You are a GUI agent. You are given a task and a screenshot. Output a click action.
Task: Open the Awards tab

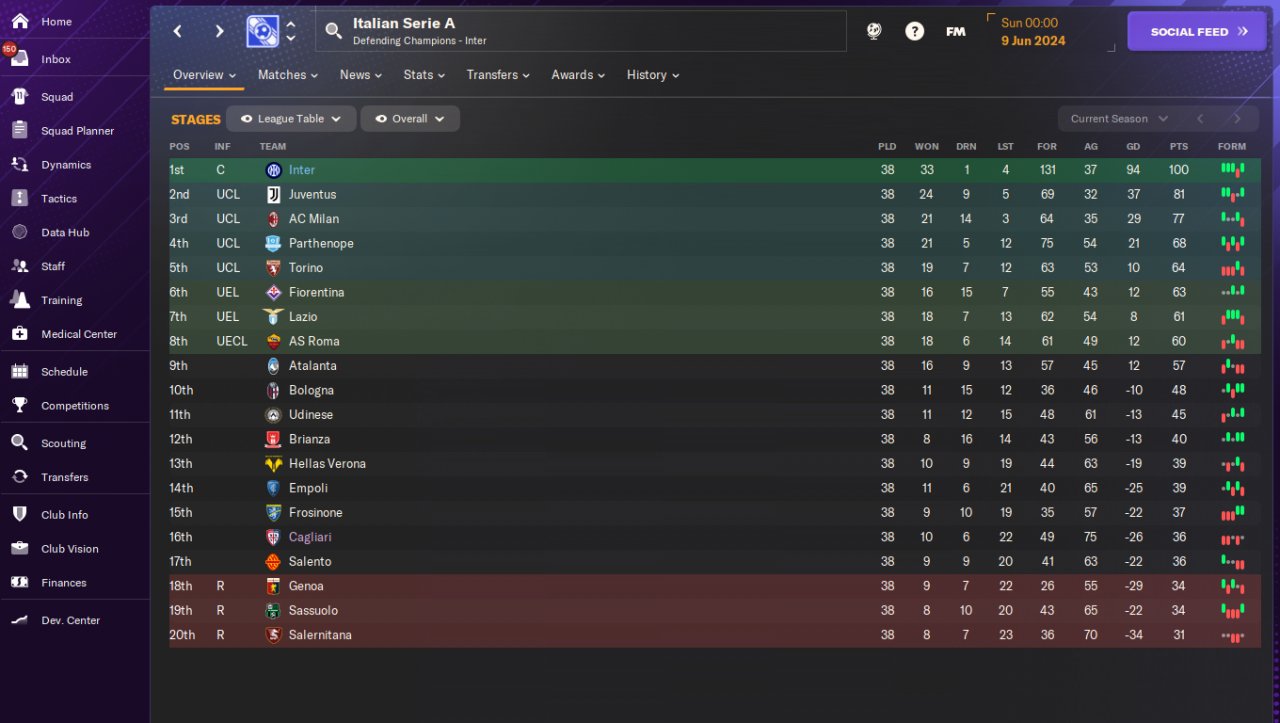(x=578, y=75)
